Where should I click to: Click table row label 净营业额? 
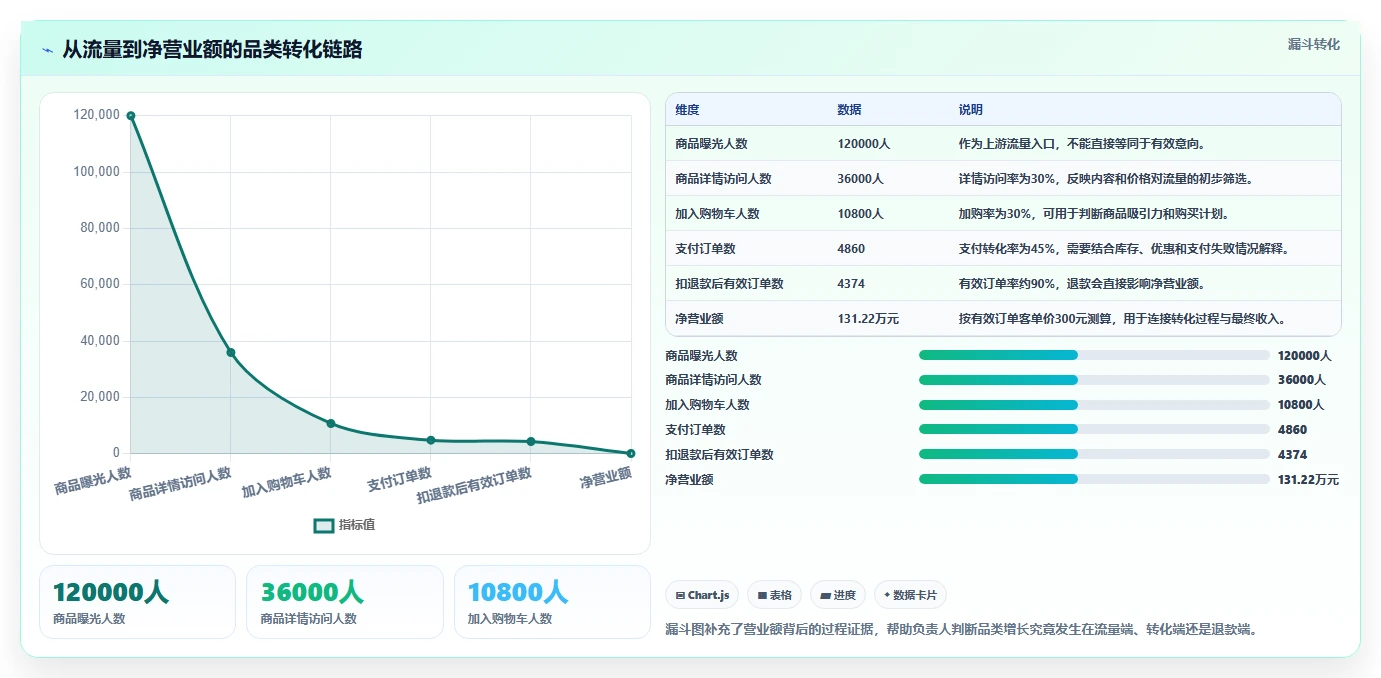point(699,319)
